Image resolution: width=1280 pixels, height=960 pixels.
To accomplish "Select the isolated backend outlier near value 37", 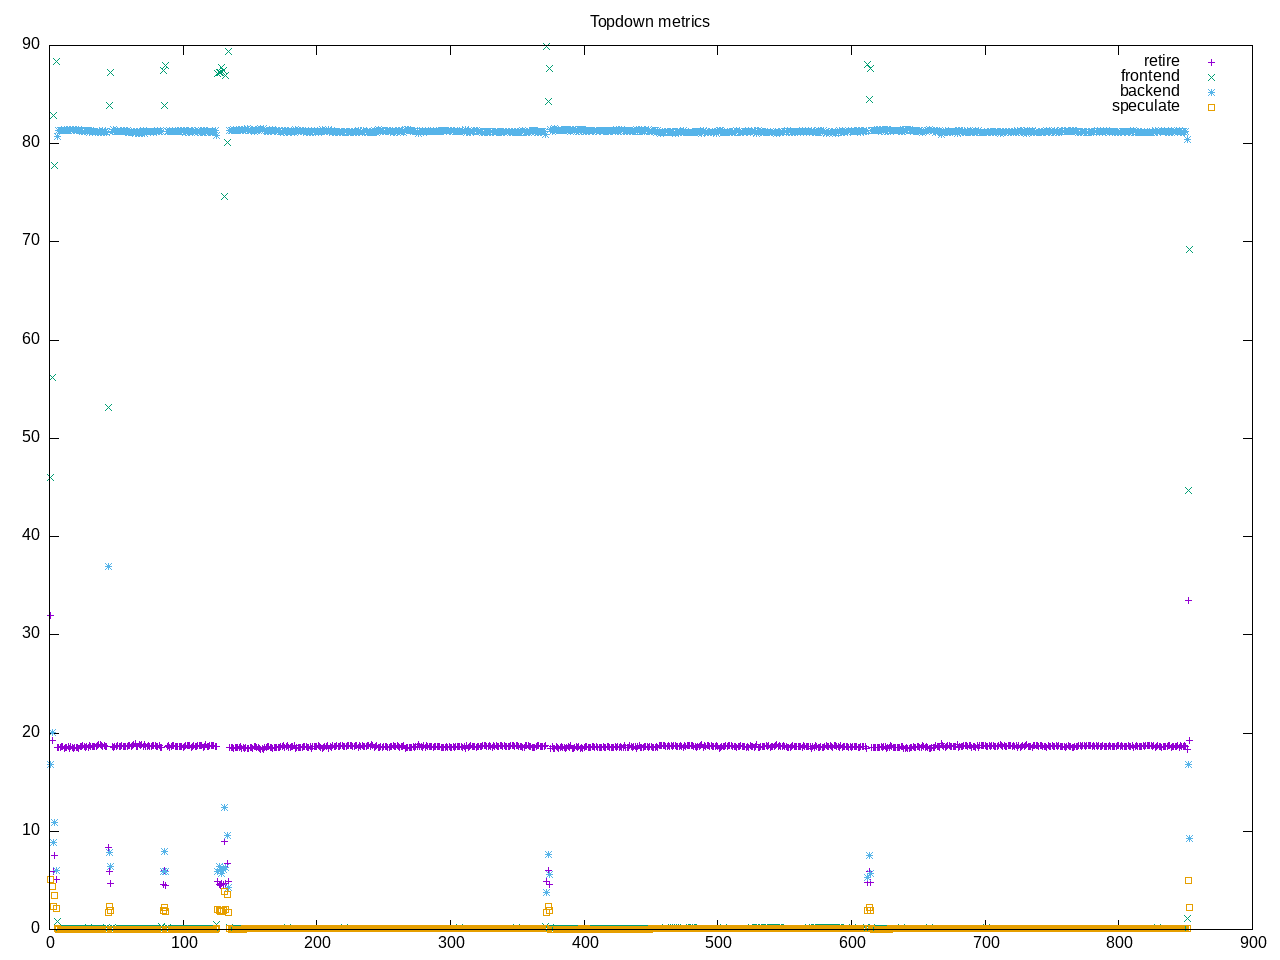I will [108, 566].
